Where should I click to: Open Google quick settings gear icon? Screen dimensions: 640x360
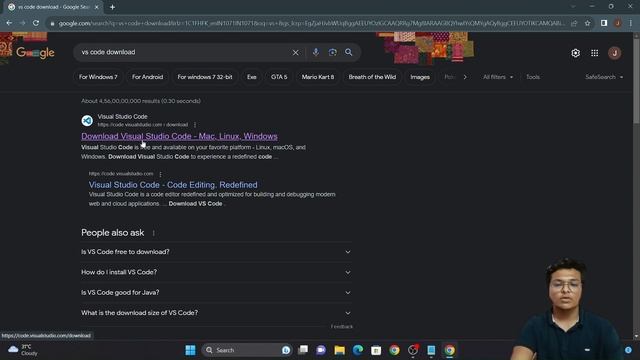(x=576, y=53)
